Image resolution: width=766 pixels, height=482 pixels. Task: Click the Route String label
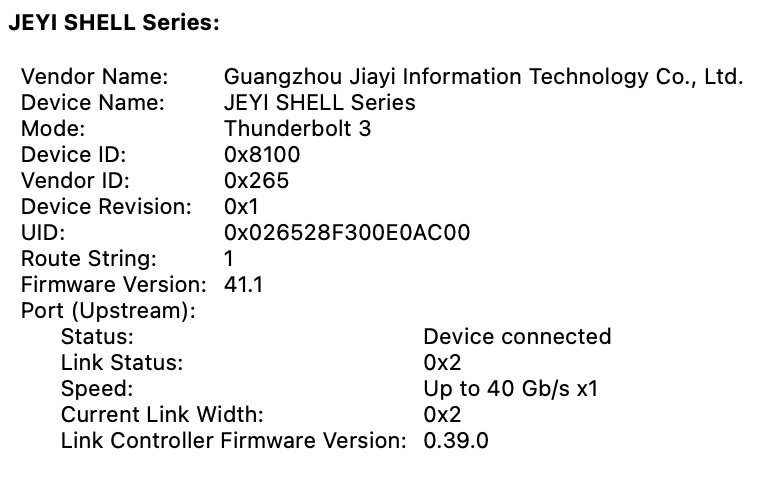[89, 259]
